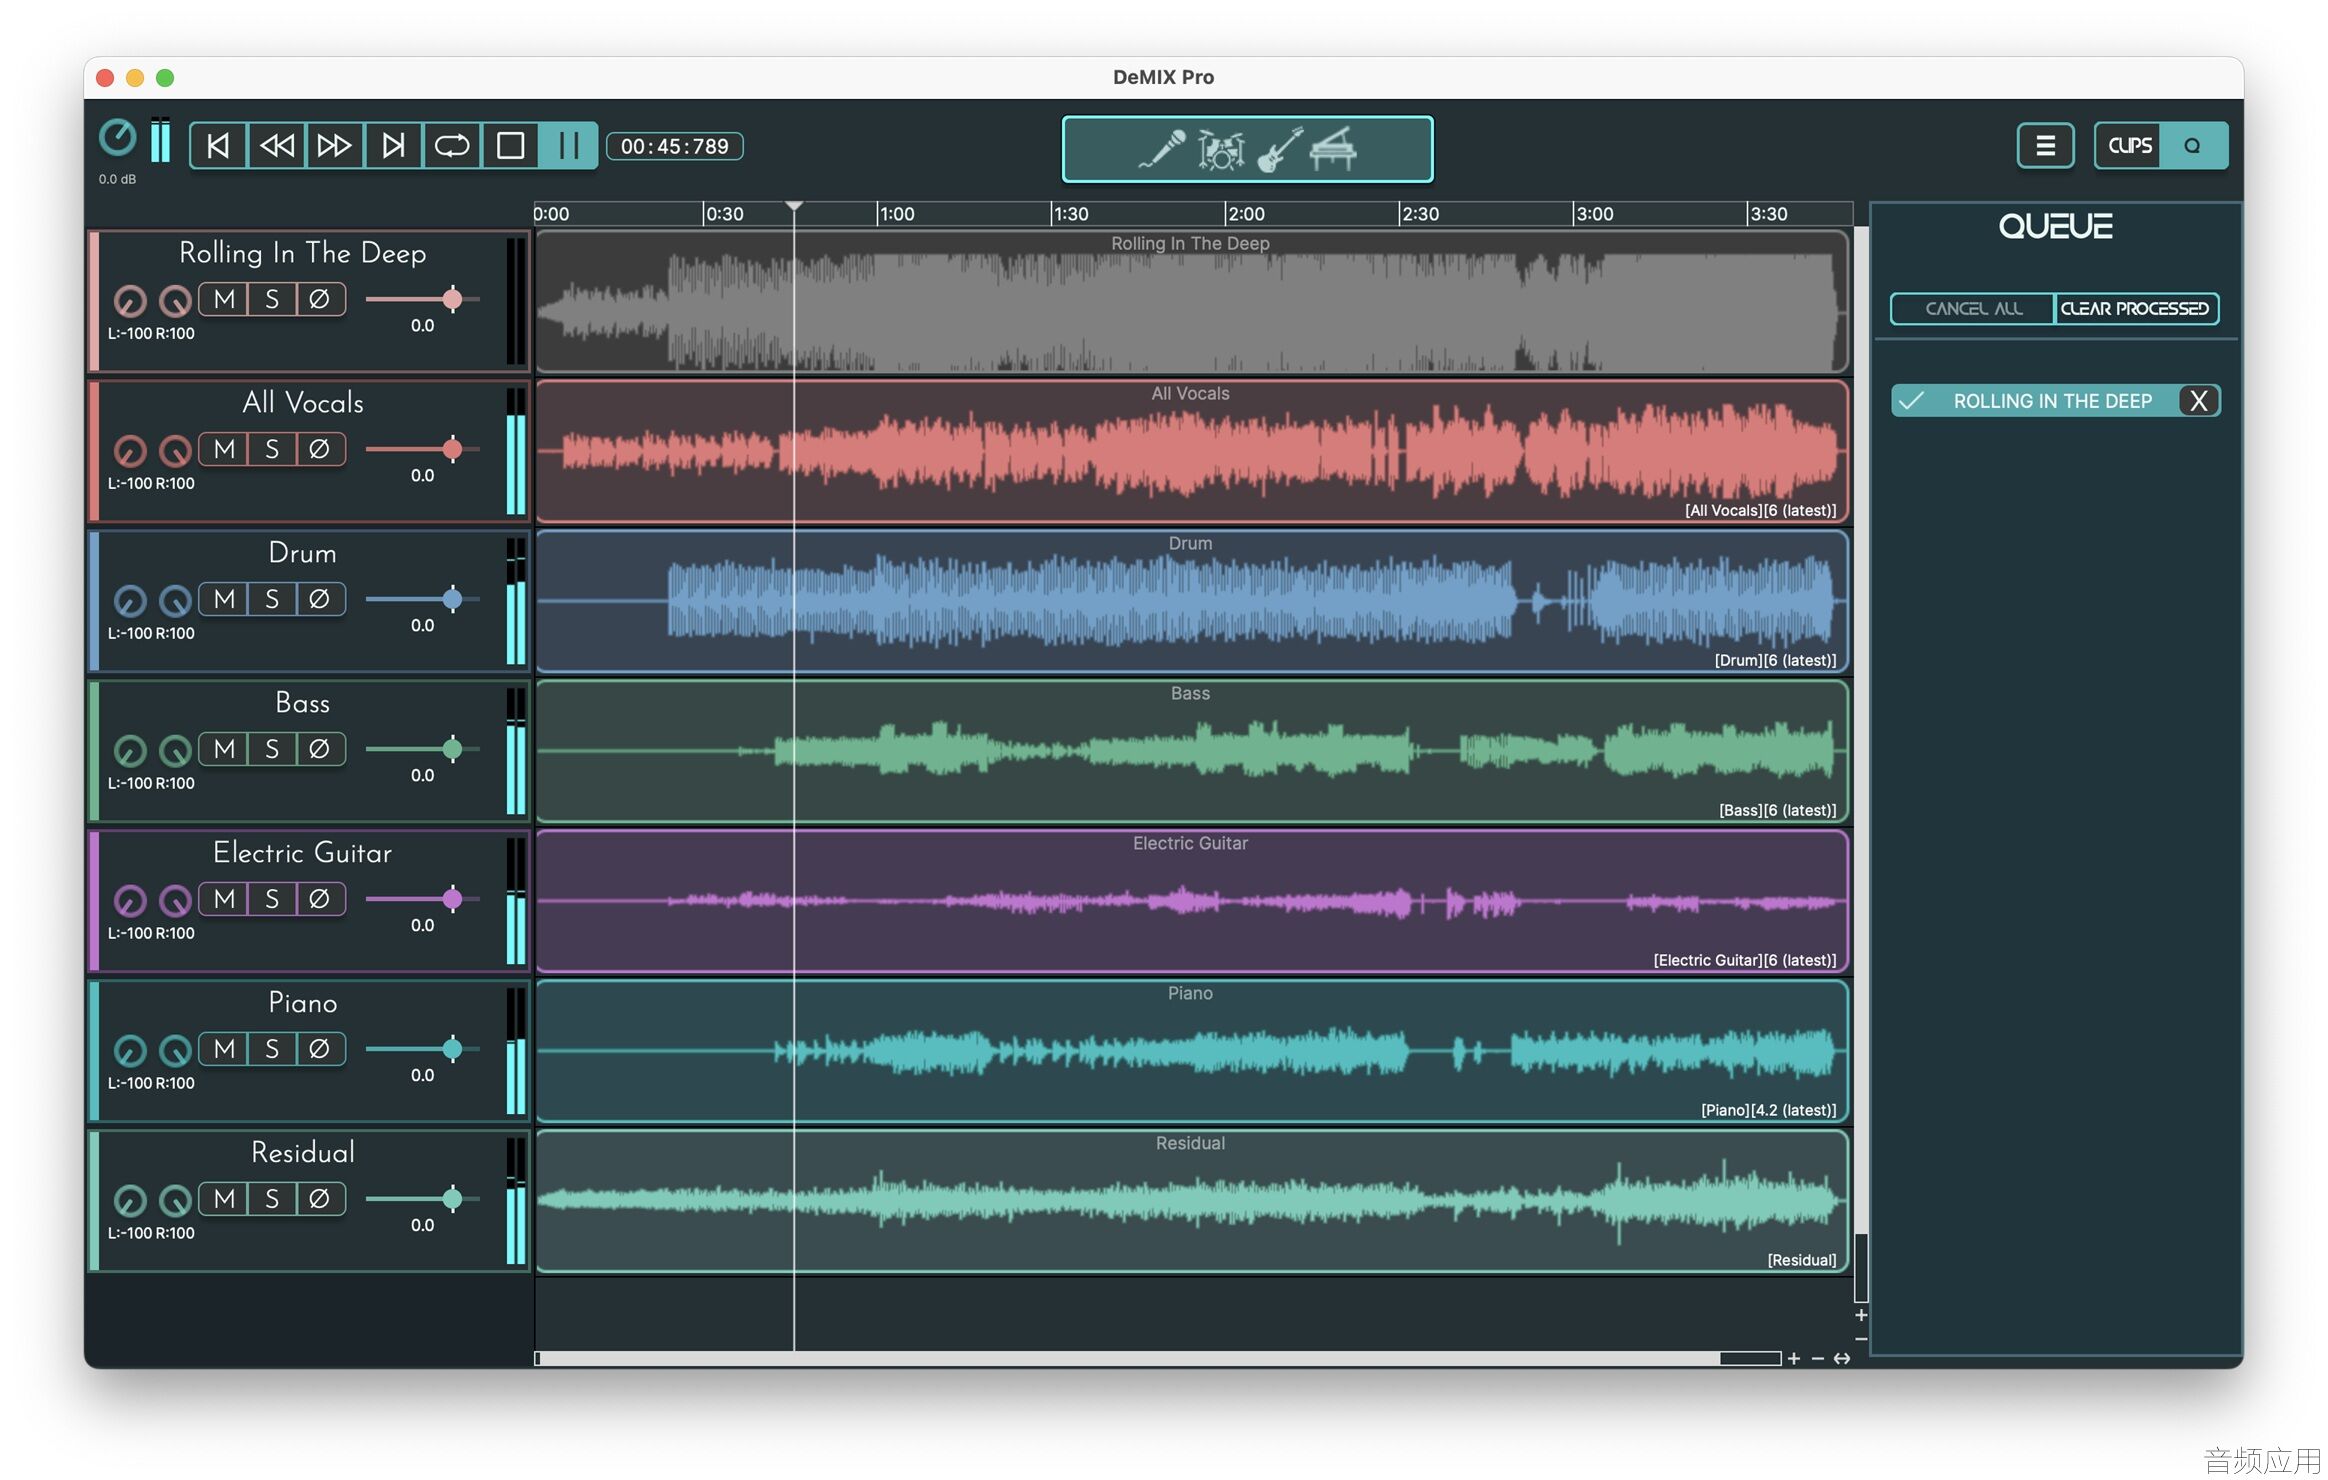The width and height of the screenshot is (2328, 1480).
Task: Remove Rolling In The Deep from queue
Action: pyautogui.click(x=2198, y=401)
